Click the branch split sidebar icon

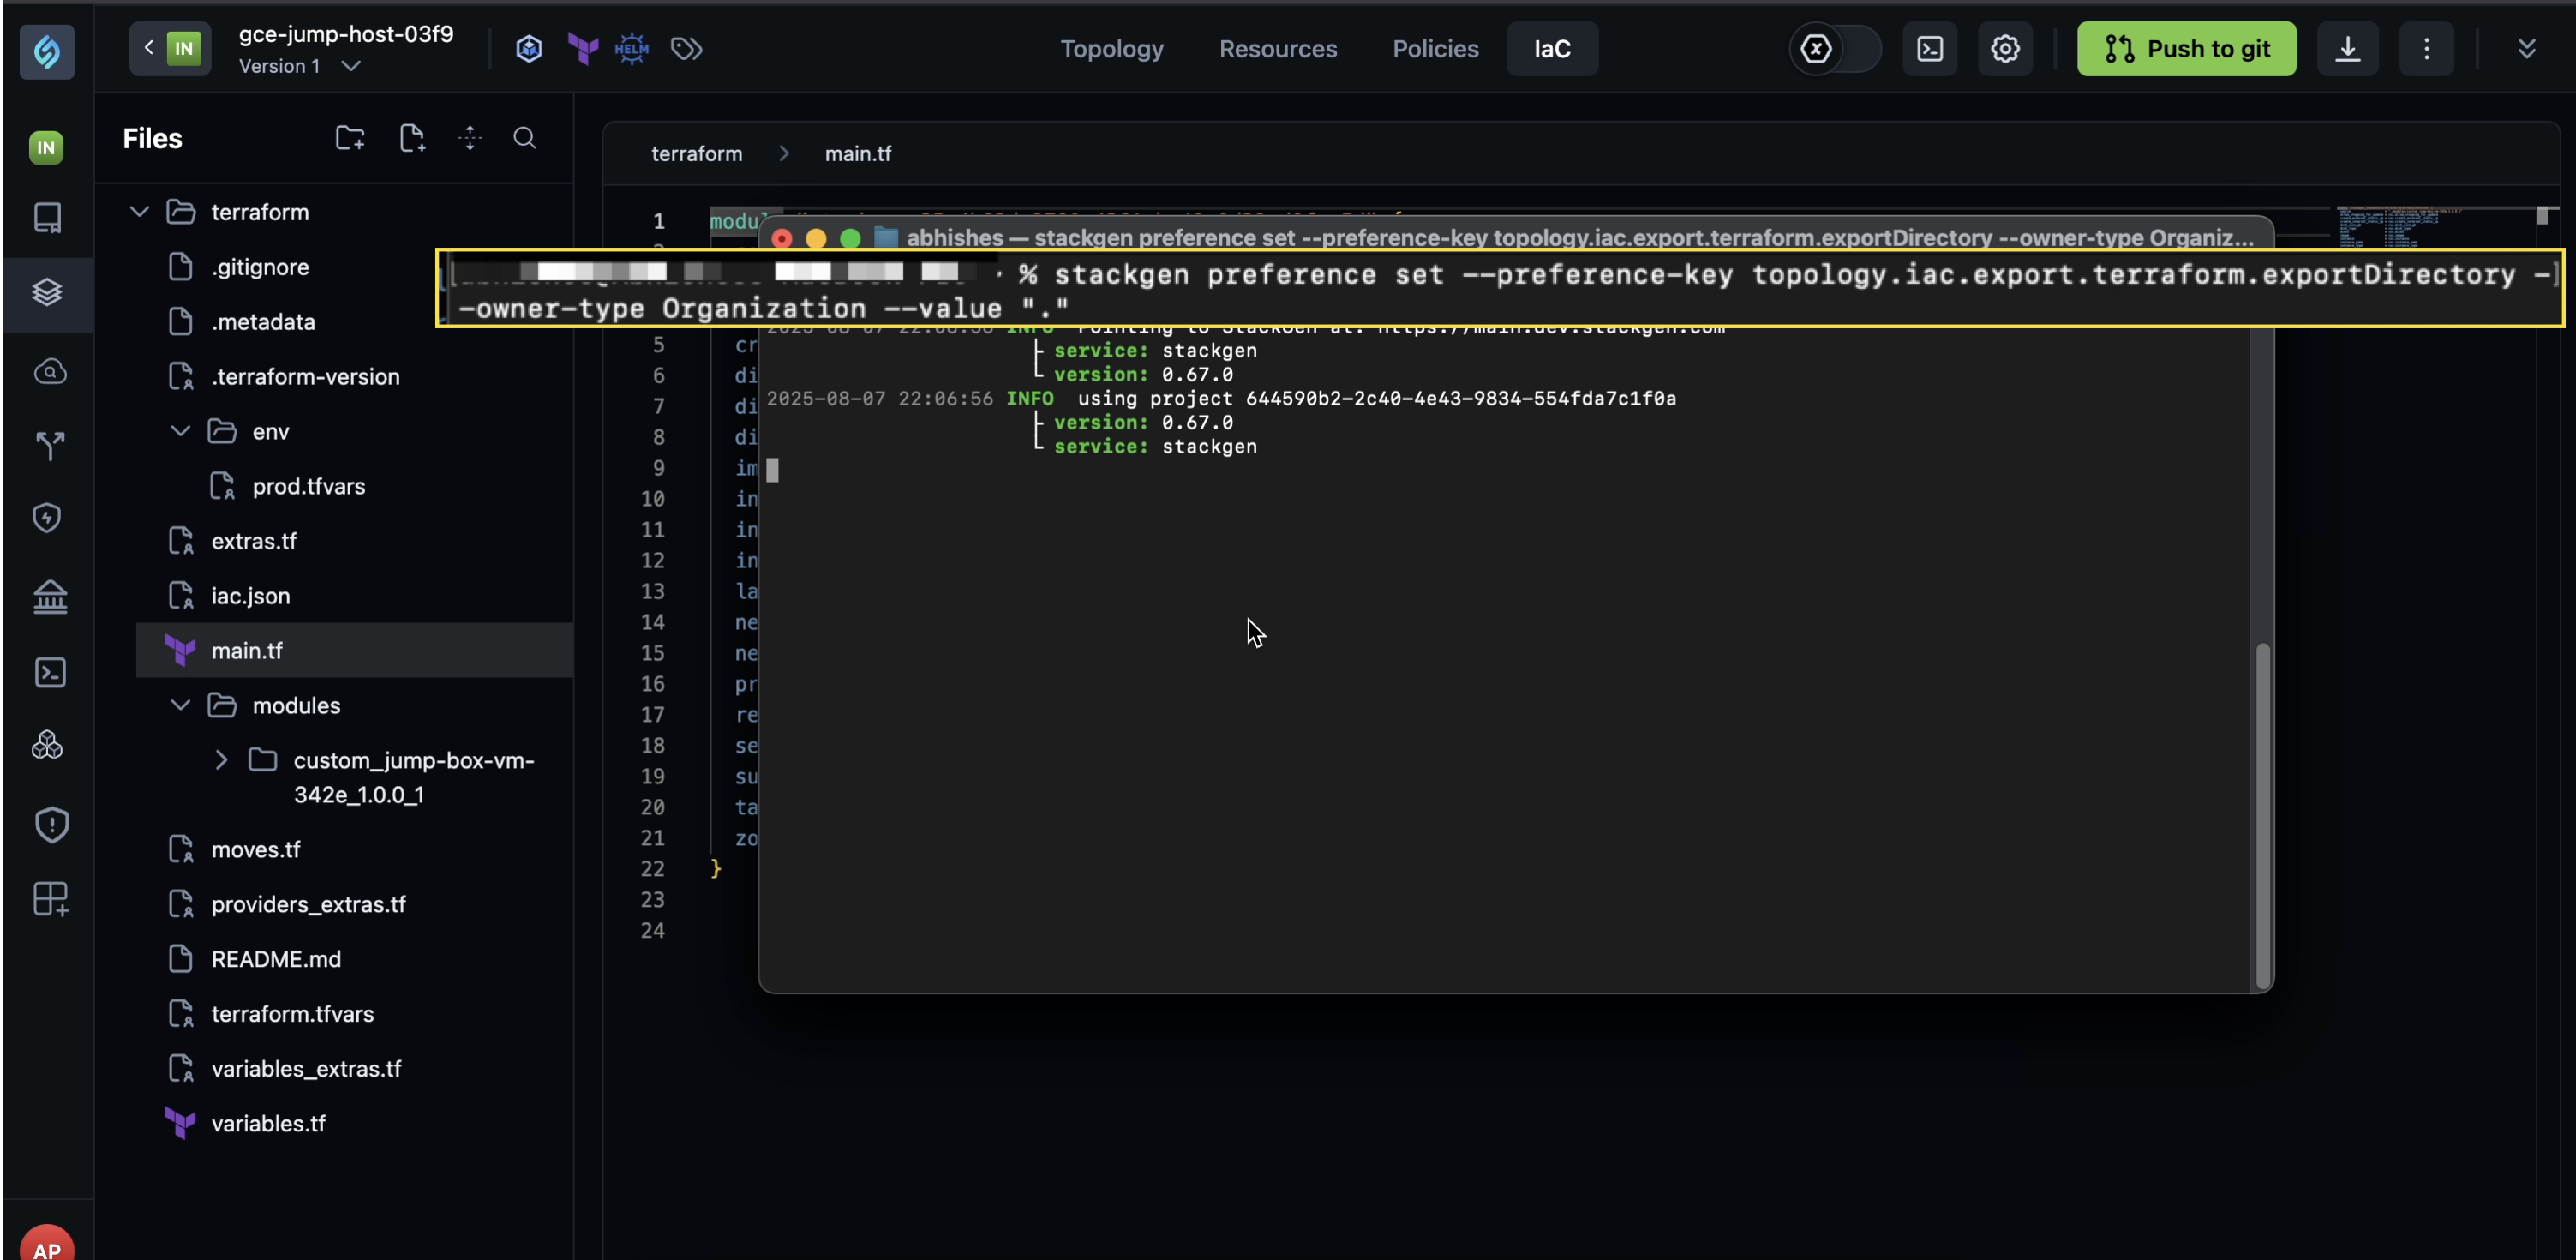click(x=47, y=445)
